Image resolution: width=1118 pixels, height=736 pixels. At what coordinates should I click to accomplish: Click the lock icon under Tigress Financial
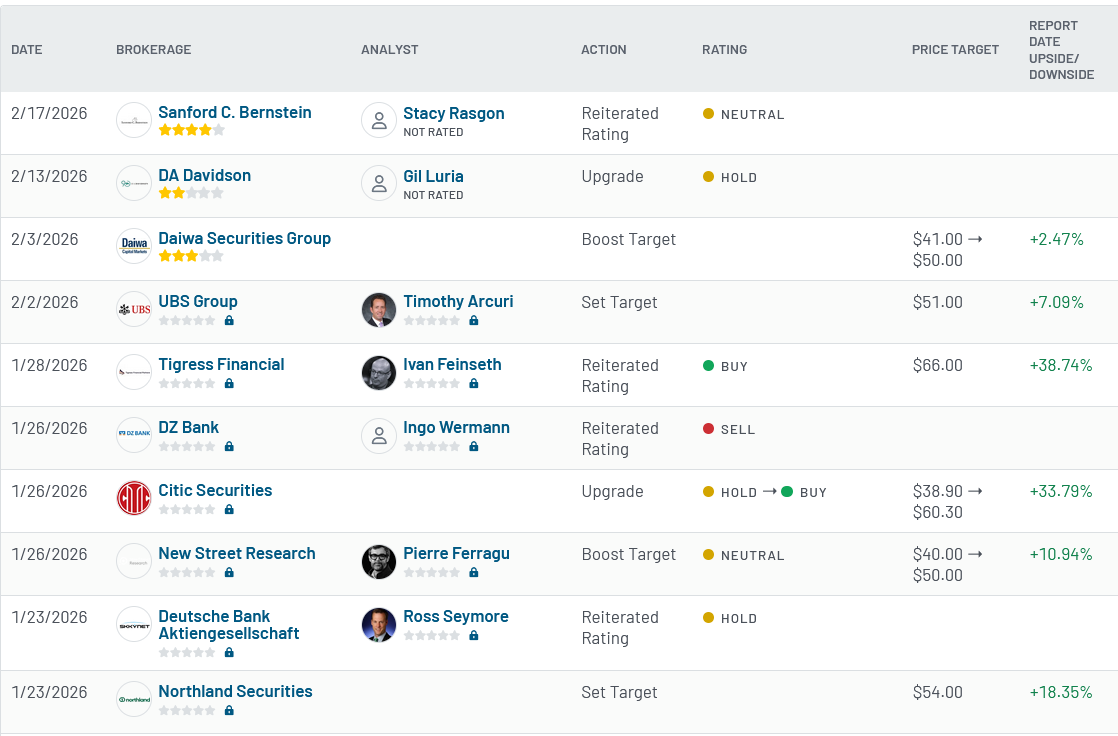229,383
